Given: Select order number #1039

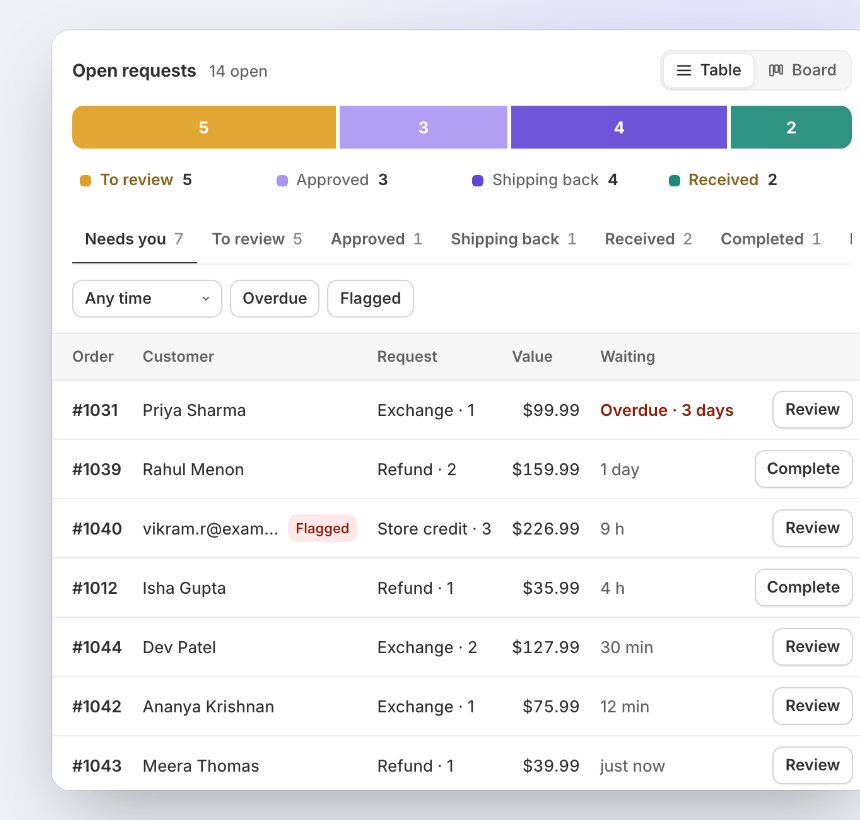Looking at the screenshot, I should [x=97, y=470].
